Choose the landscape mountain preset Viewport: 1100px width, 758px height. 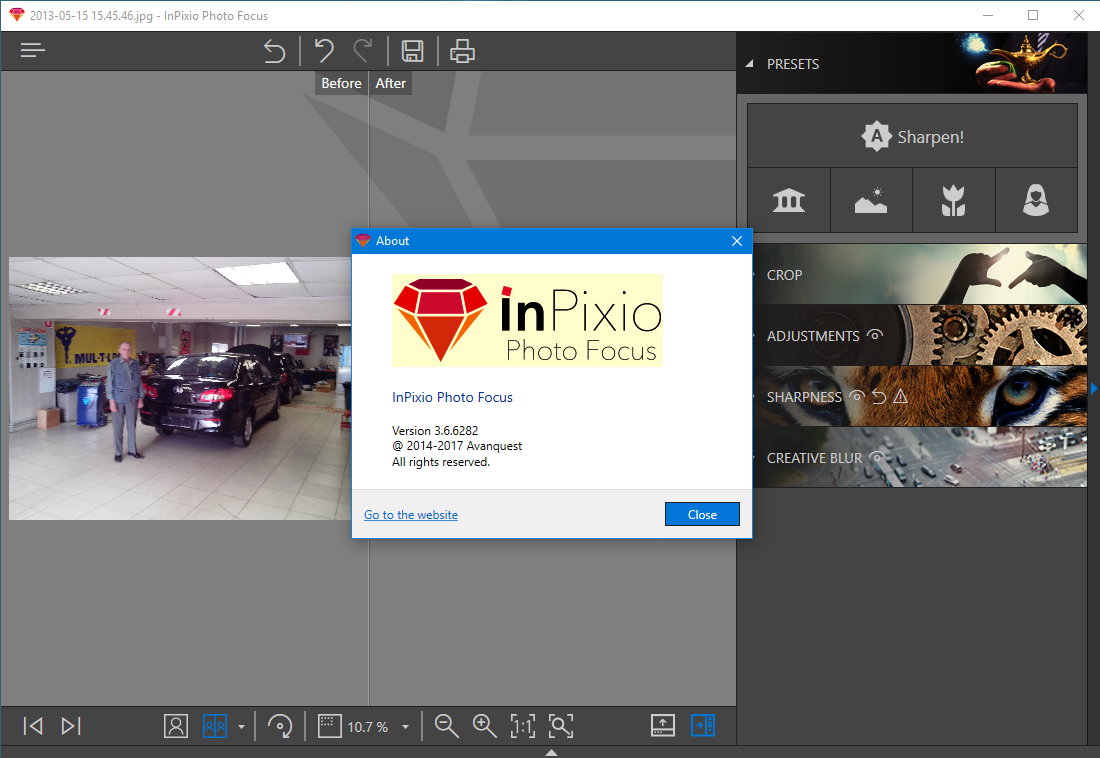point(871,200)
